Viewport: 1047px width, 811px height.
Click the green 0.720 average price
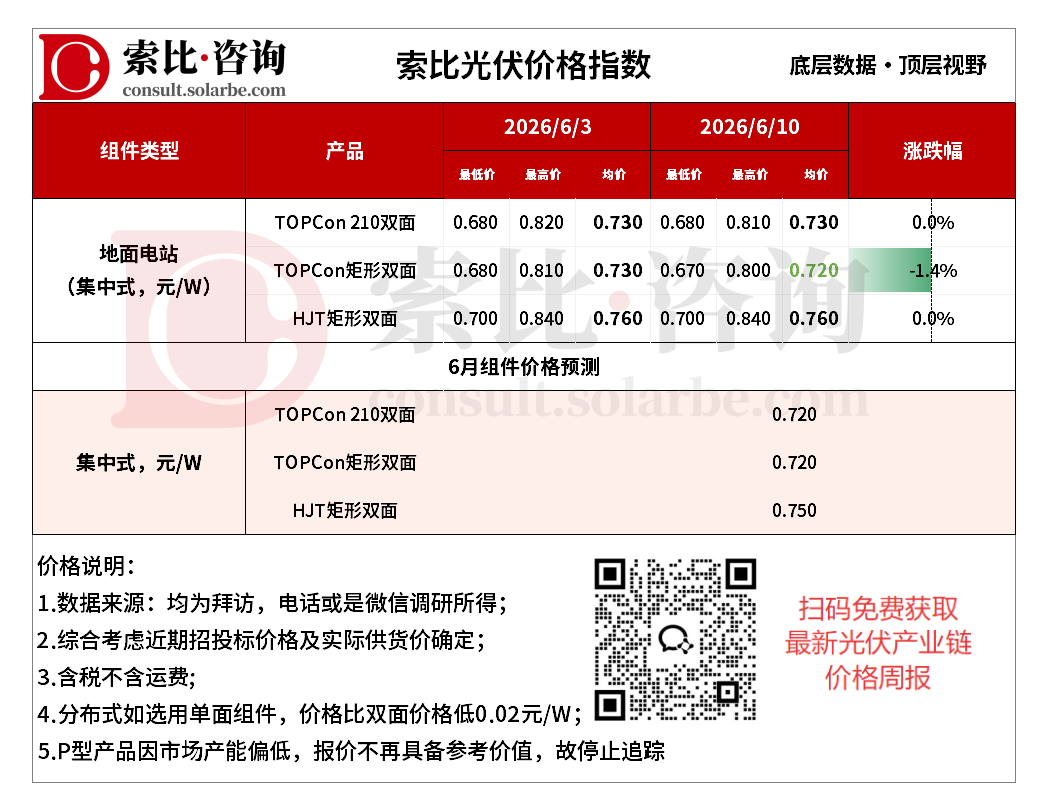click(x=814, y=270)
